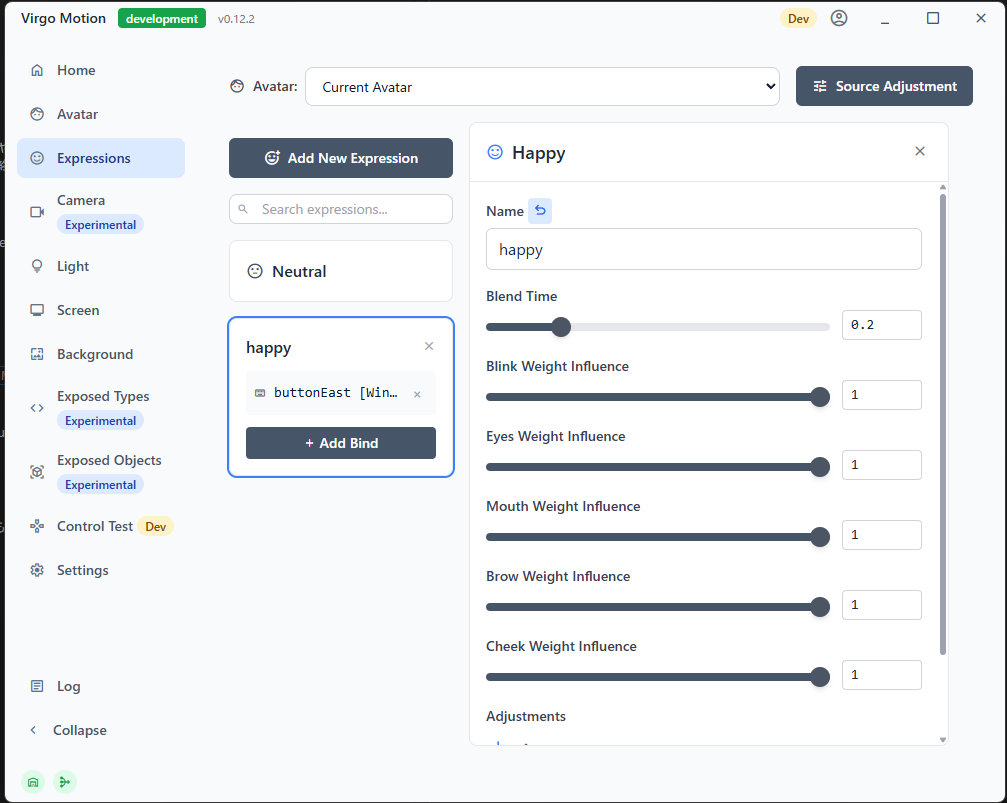Viewport: 1007px width, 803px height.
Task: Click the Mouth Weight Influence value box
Action: click(x=881, y=535)
